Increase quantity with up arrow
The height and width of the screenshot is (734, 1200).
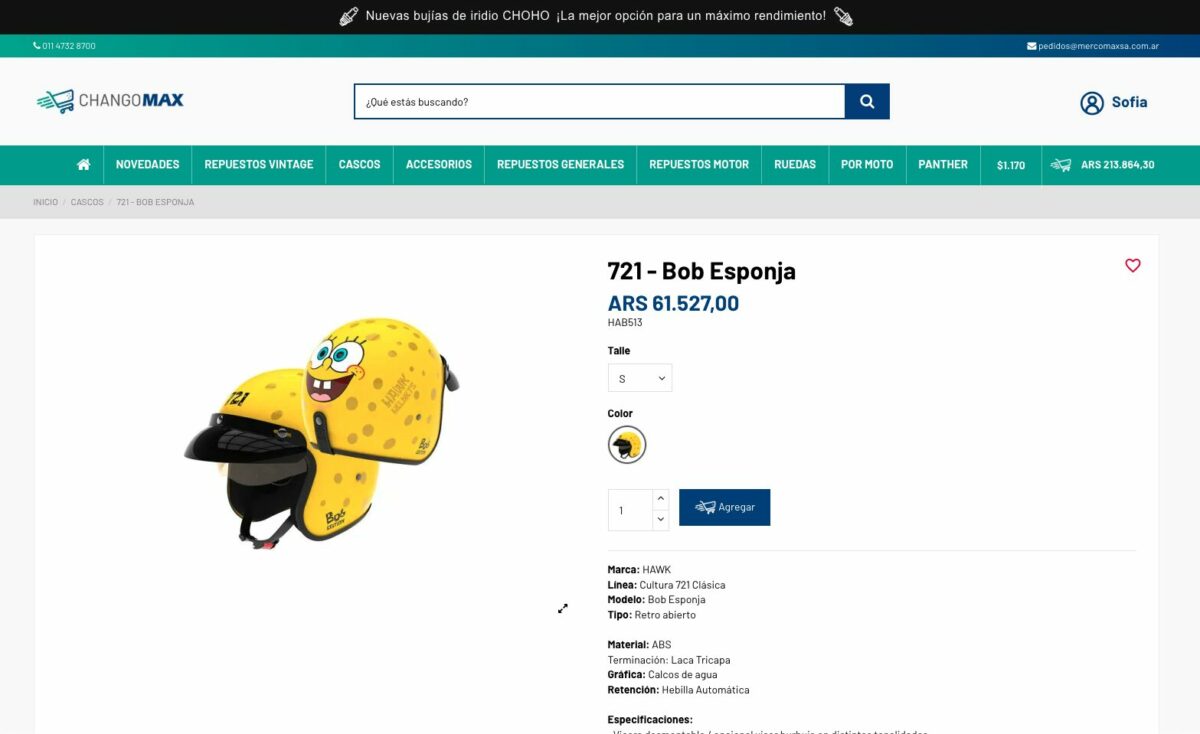661,497
